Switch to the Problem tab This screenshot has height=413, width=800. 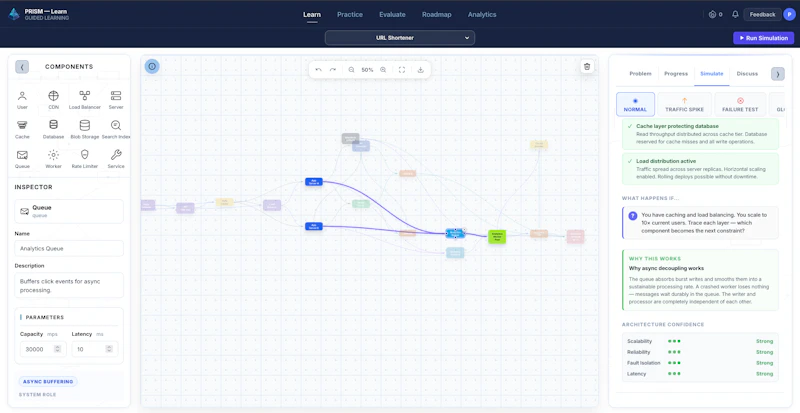click(640, 74)
